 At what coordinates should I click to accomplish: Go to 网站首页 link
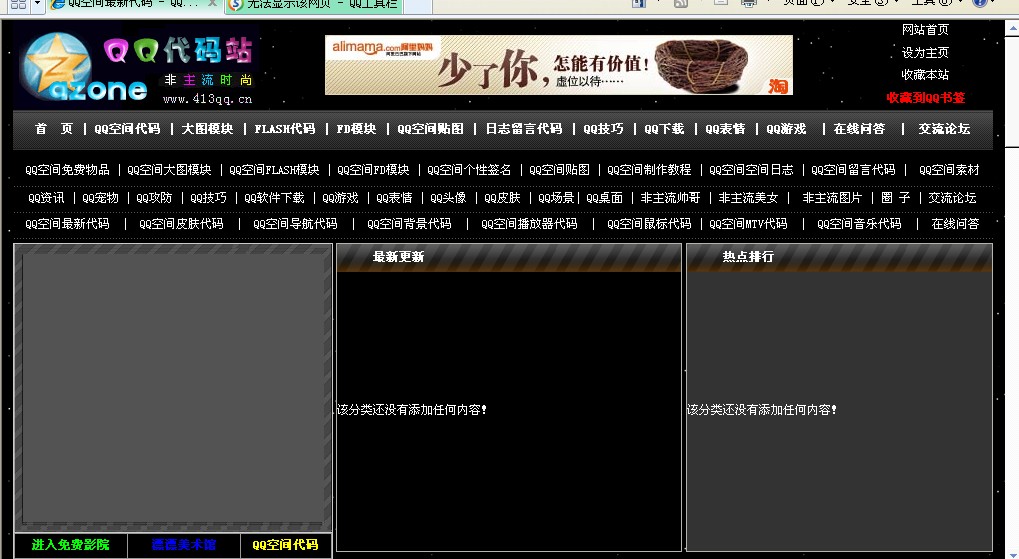point(925,30)
